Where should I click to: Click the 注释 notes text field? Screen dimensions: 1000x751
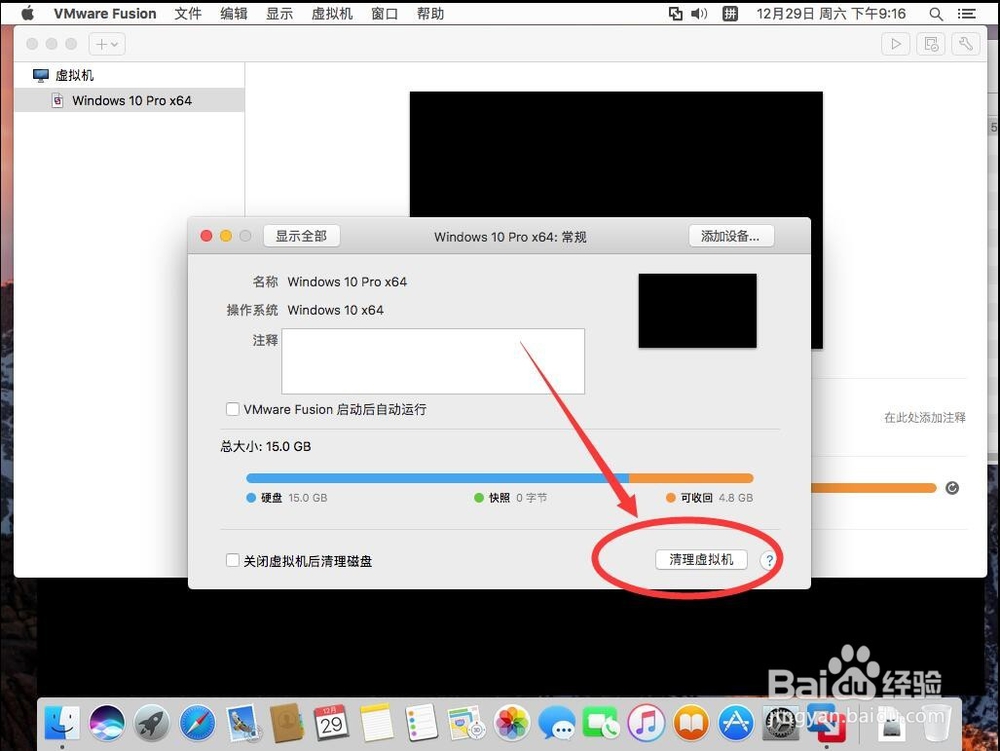pyautogui.click(x=433, y=361)
